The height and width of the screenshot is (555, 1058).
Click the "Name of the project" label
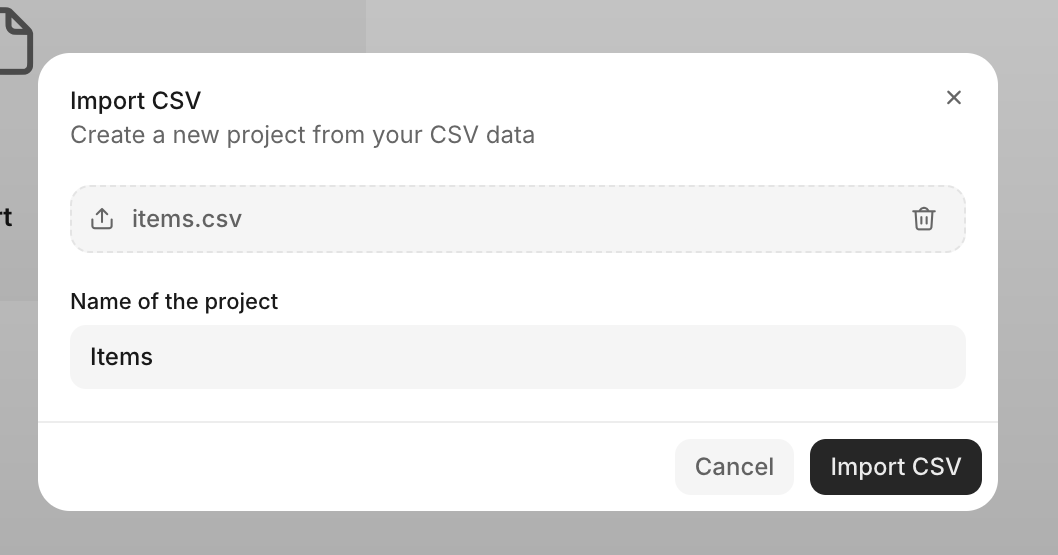click(x=174, y=301)
